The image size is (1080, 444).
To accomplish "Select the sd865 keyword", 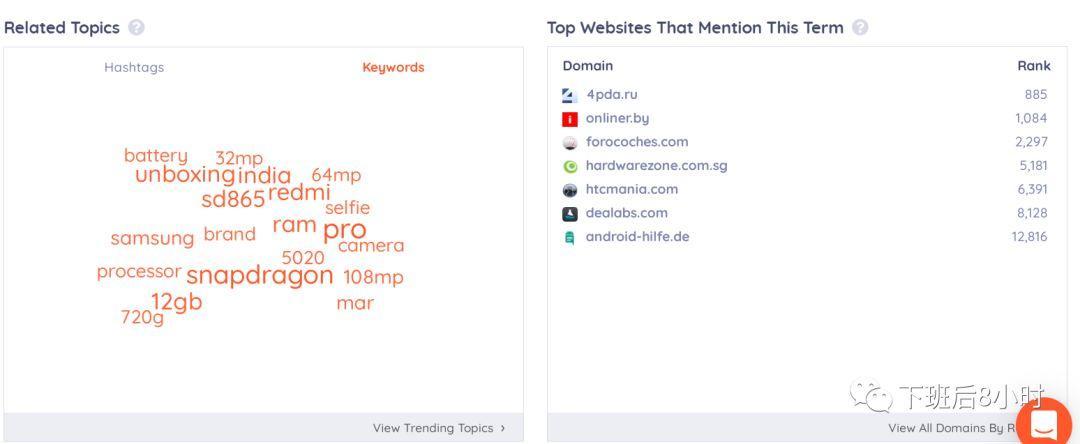I will click(233, 200).
